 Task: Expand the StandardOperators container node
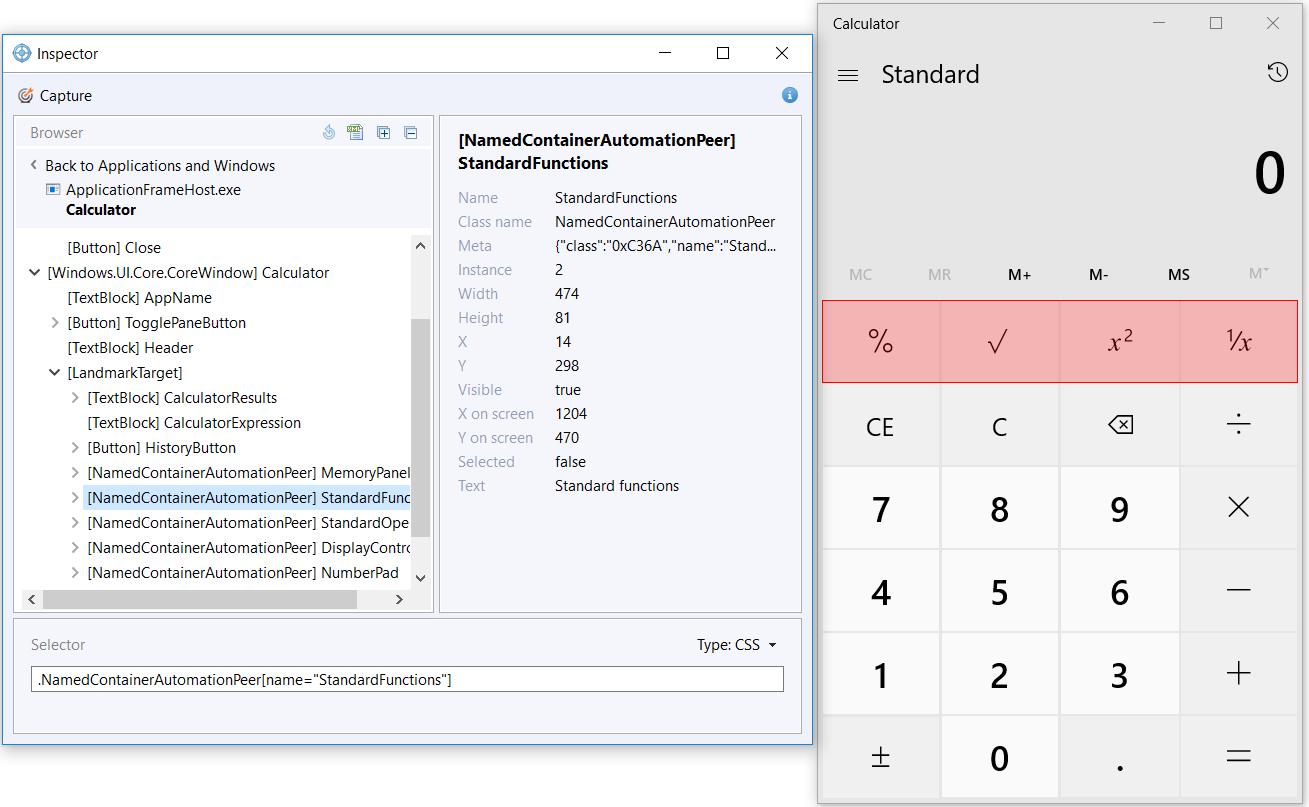click(75, 523)
